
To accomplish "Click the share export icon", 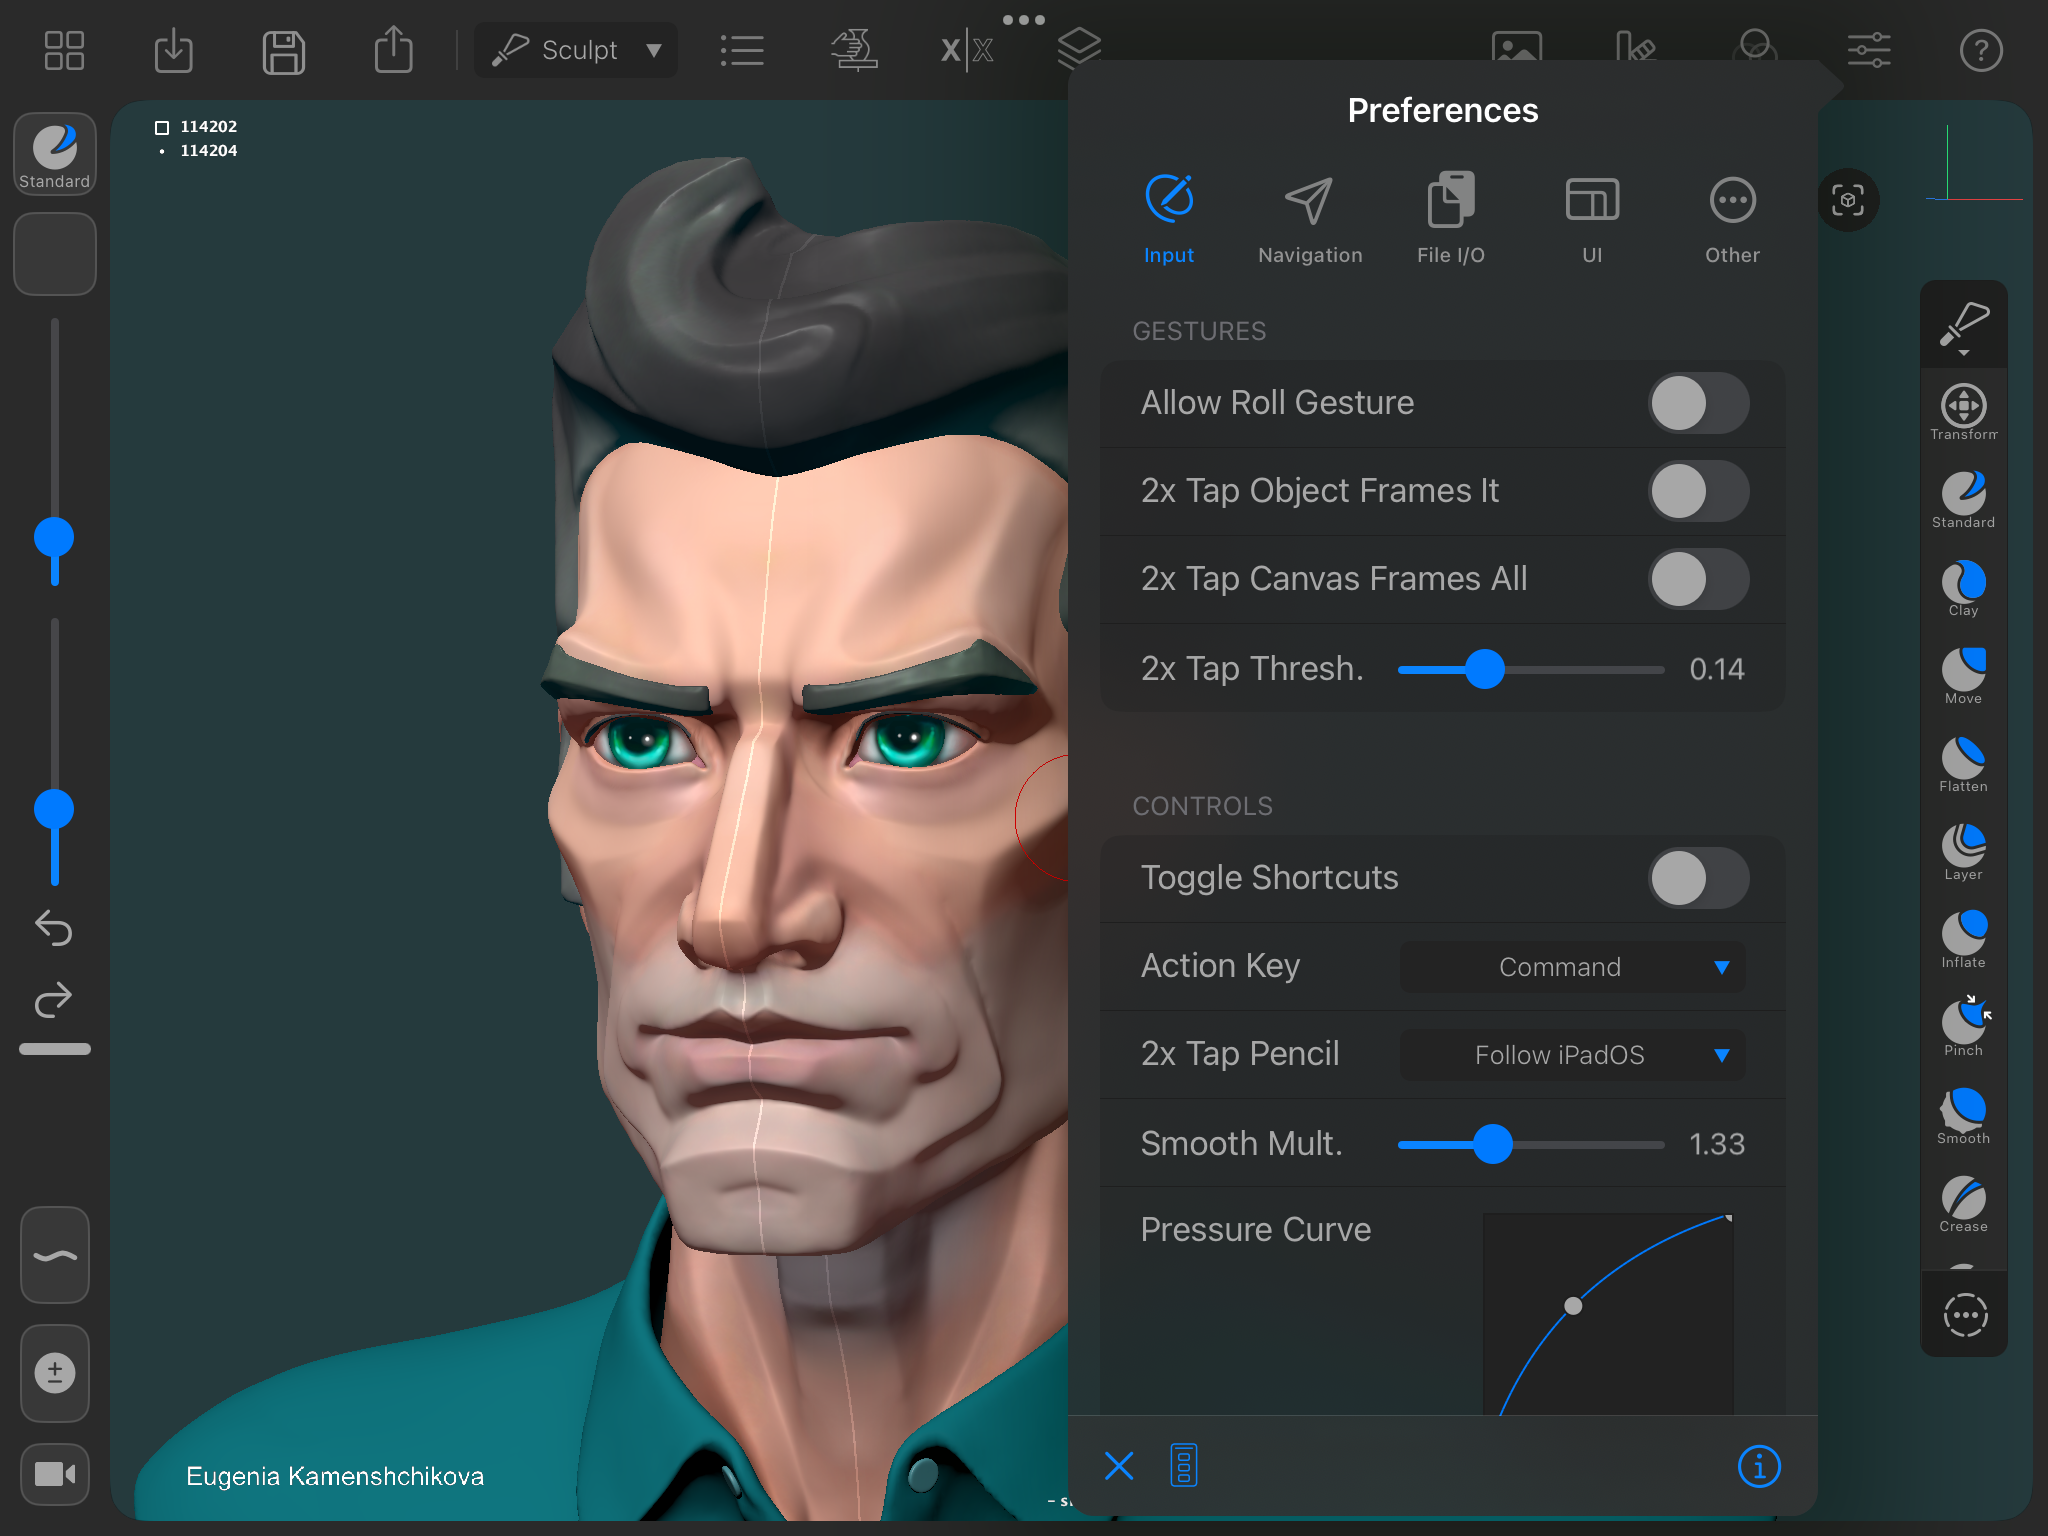I will (393, 49).
